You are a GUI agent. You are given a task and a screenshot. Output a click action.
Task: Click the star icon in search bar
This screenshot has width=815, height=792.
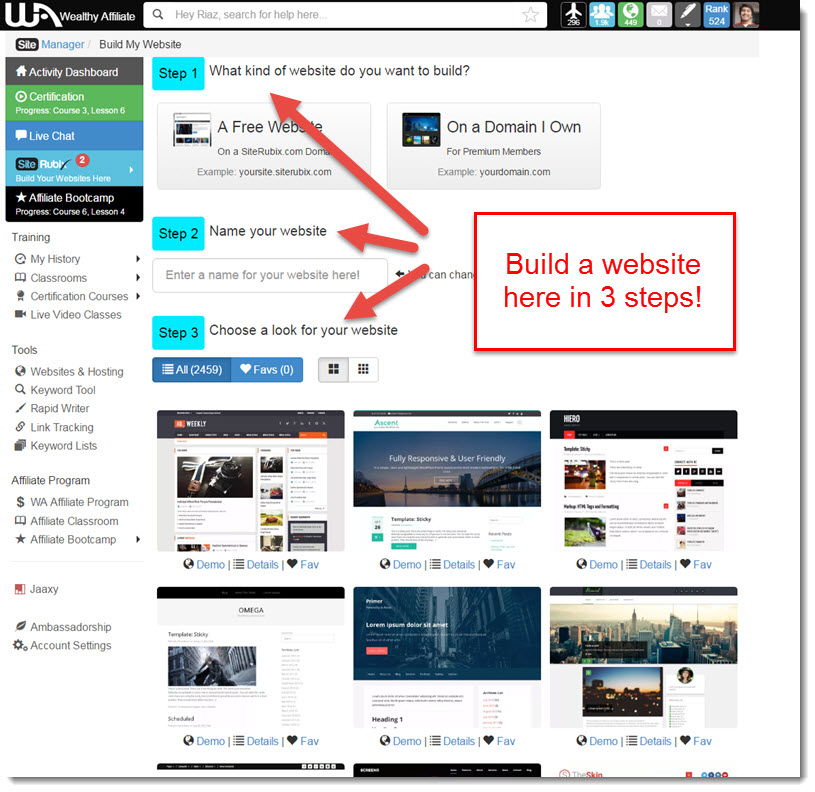click(530, 15)
